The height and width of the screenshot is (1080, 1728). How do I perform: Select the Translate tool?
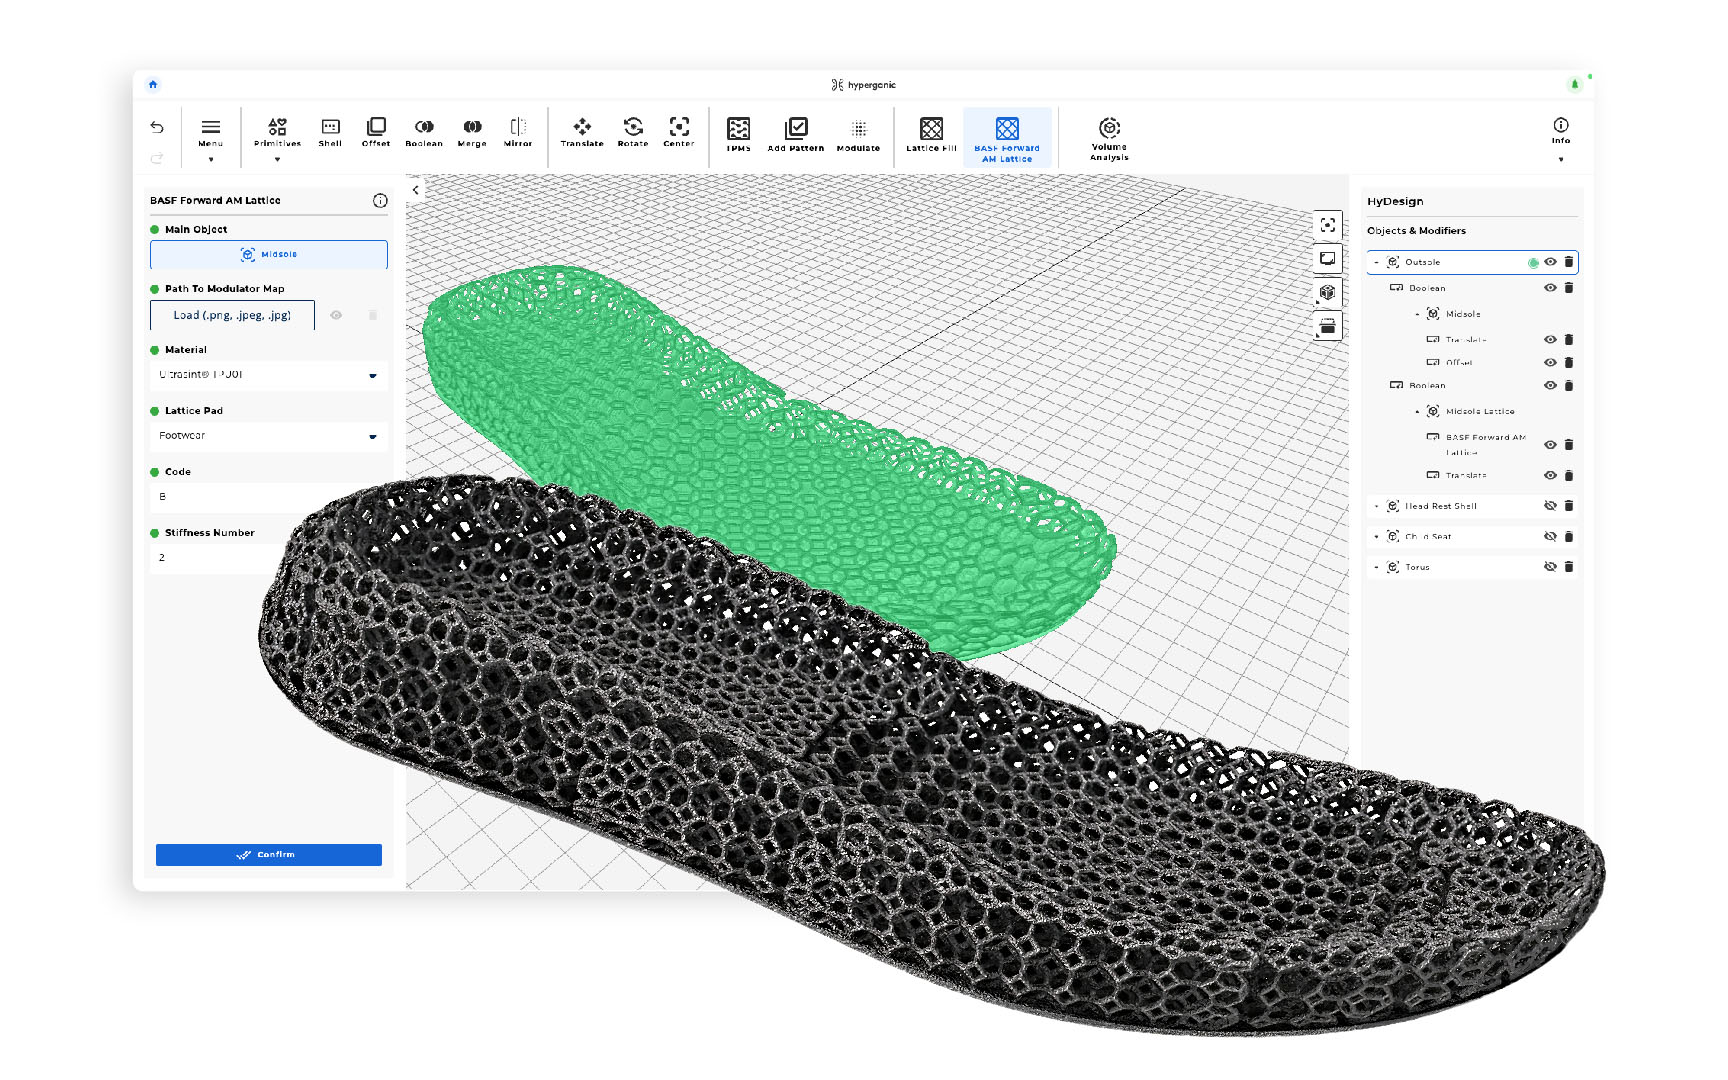point(582,132)
